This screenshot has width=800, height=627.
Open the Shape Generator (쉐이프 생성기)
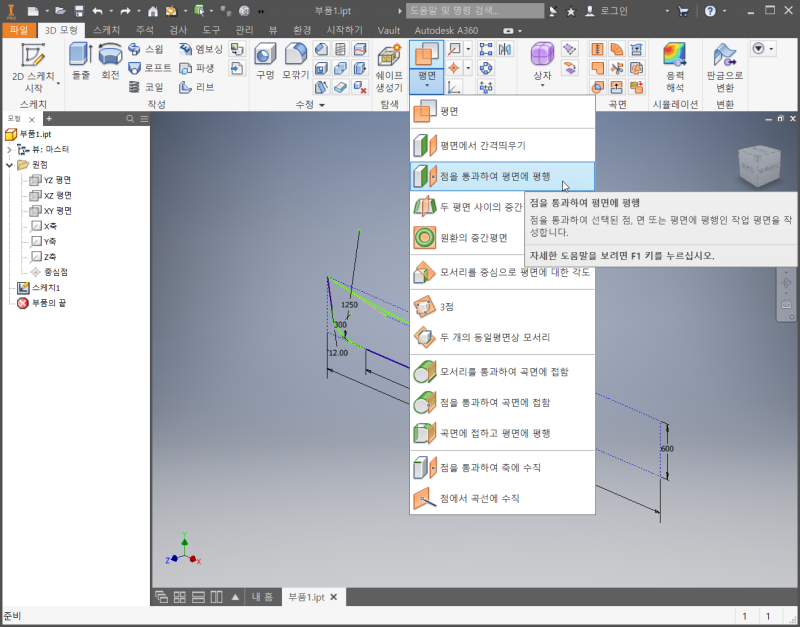coord(389,67)
